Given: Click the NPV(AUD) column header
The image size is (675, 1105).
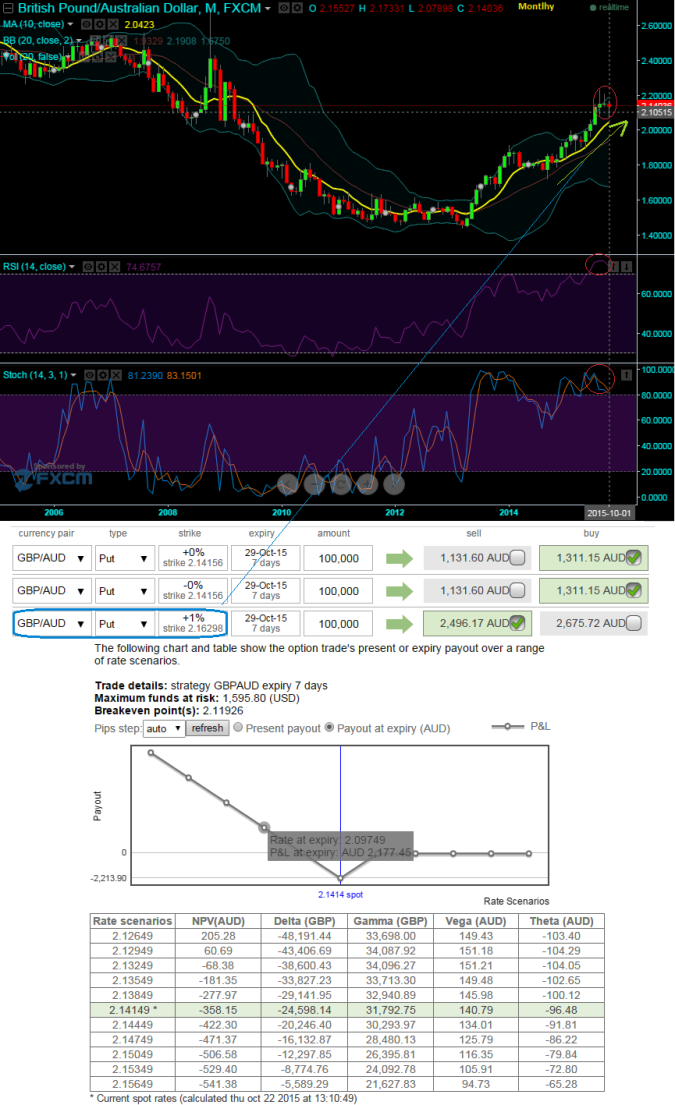Looking at the screenshot, I should (218, 921).
